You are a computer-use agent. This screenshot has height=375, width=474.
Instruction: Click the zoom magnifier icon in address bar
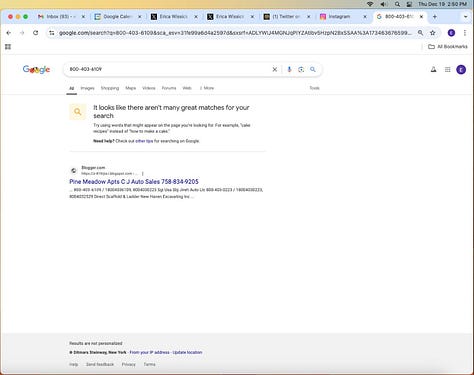[420, 33]
